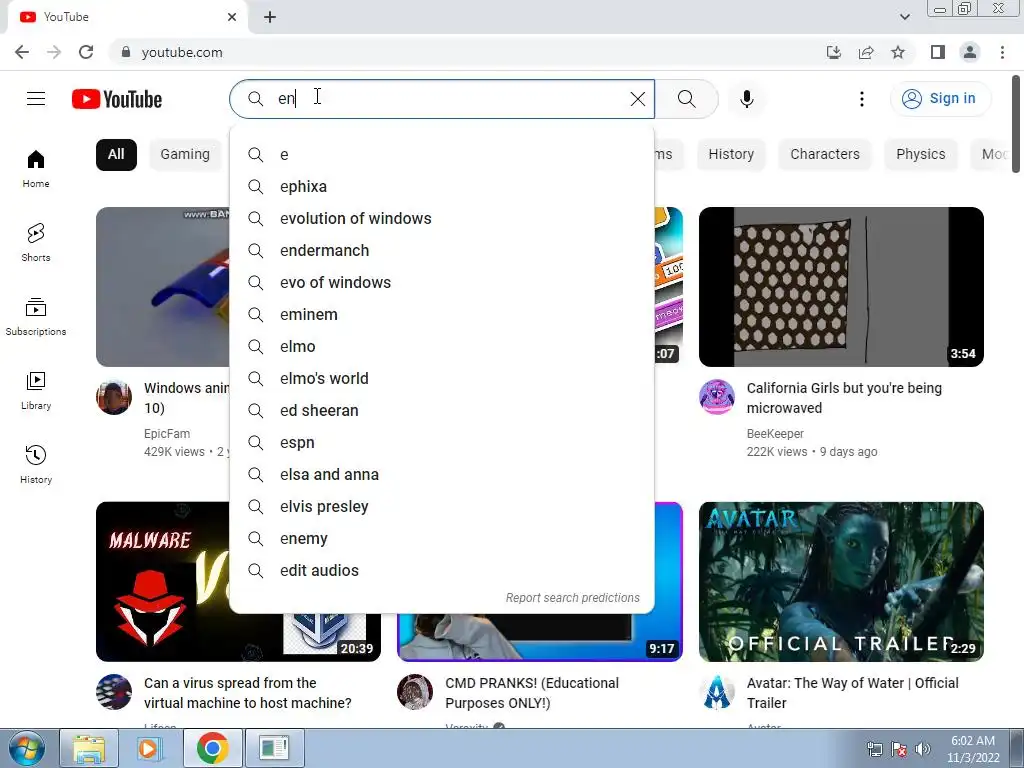Select the History filter chip

[x=731, y=155]
